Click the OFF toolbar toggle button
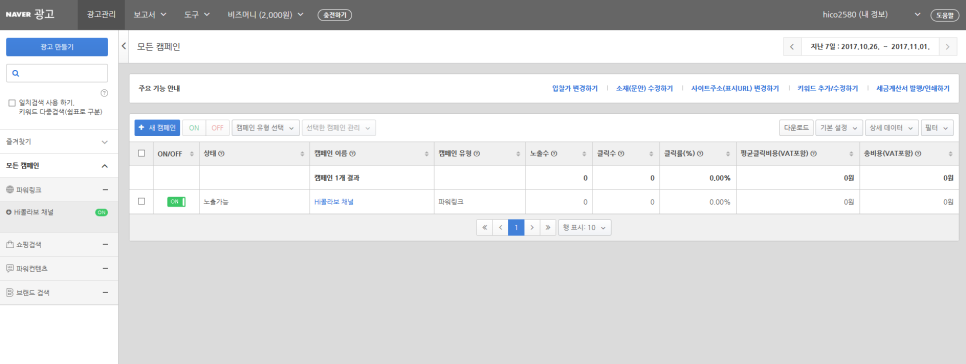 pyautogui.click(x=217, y=128)
